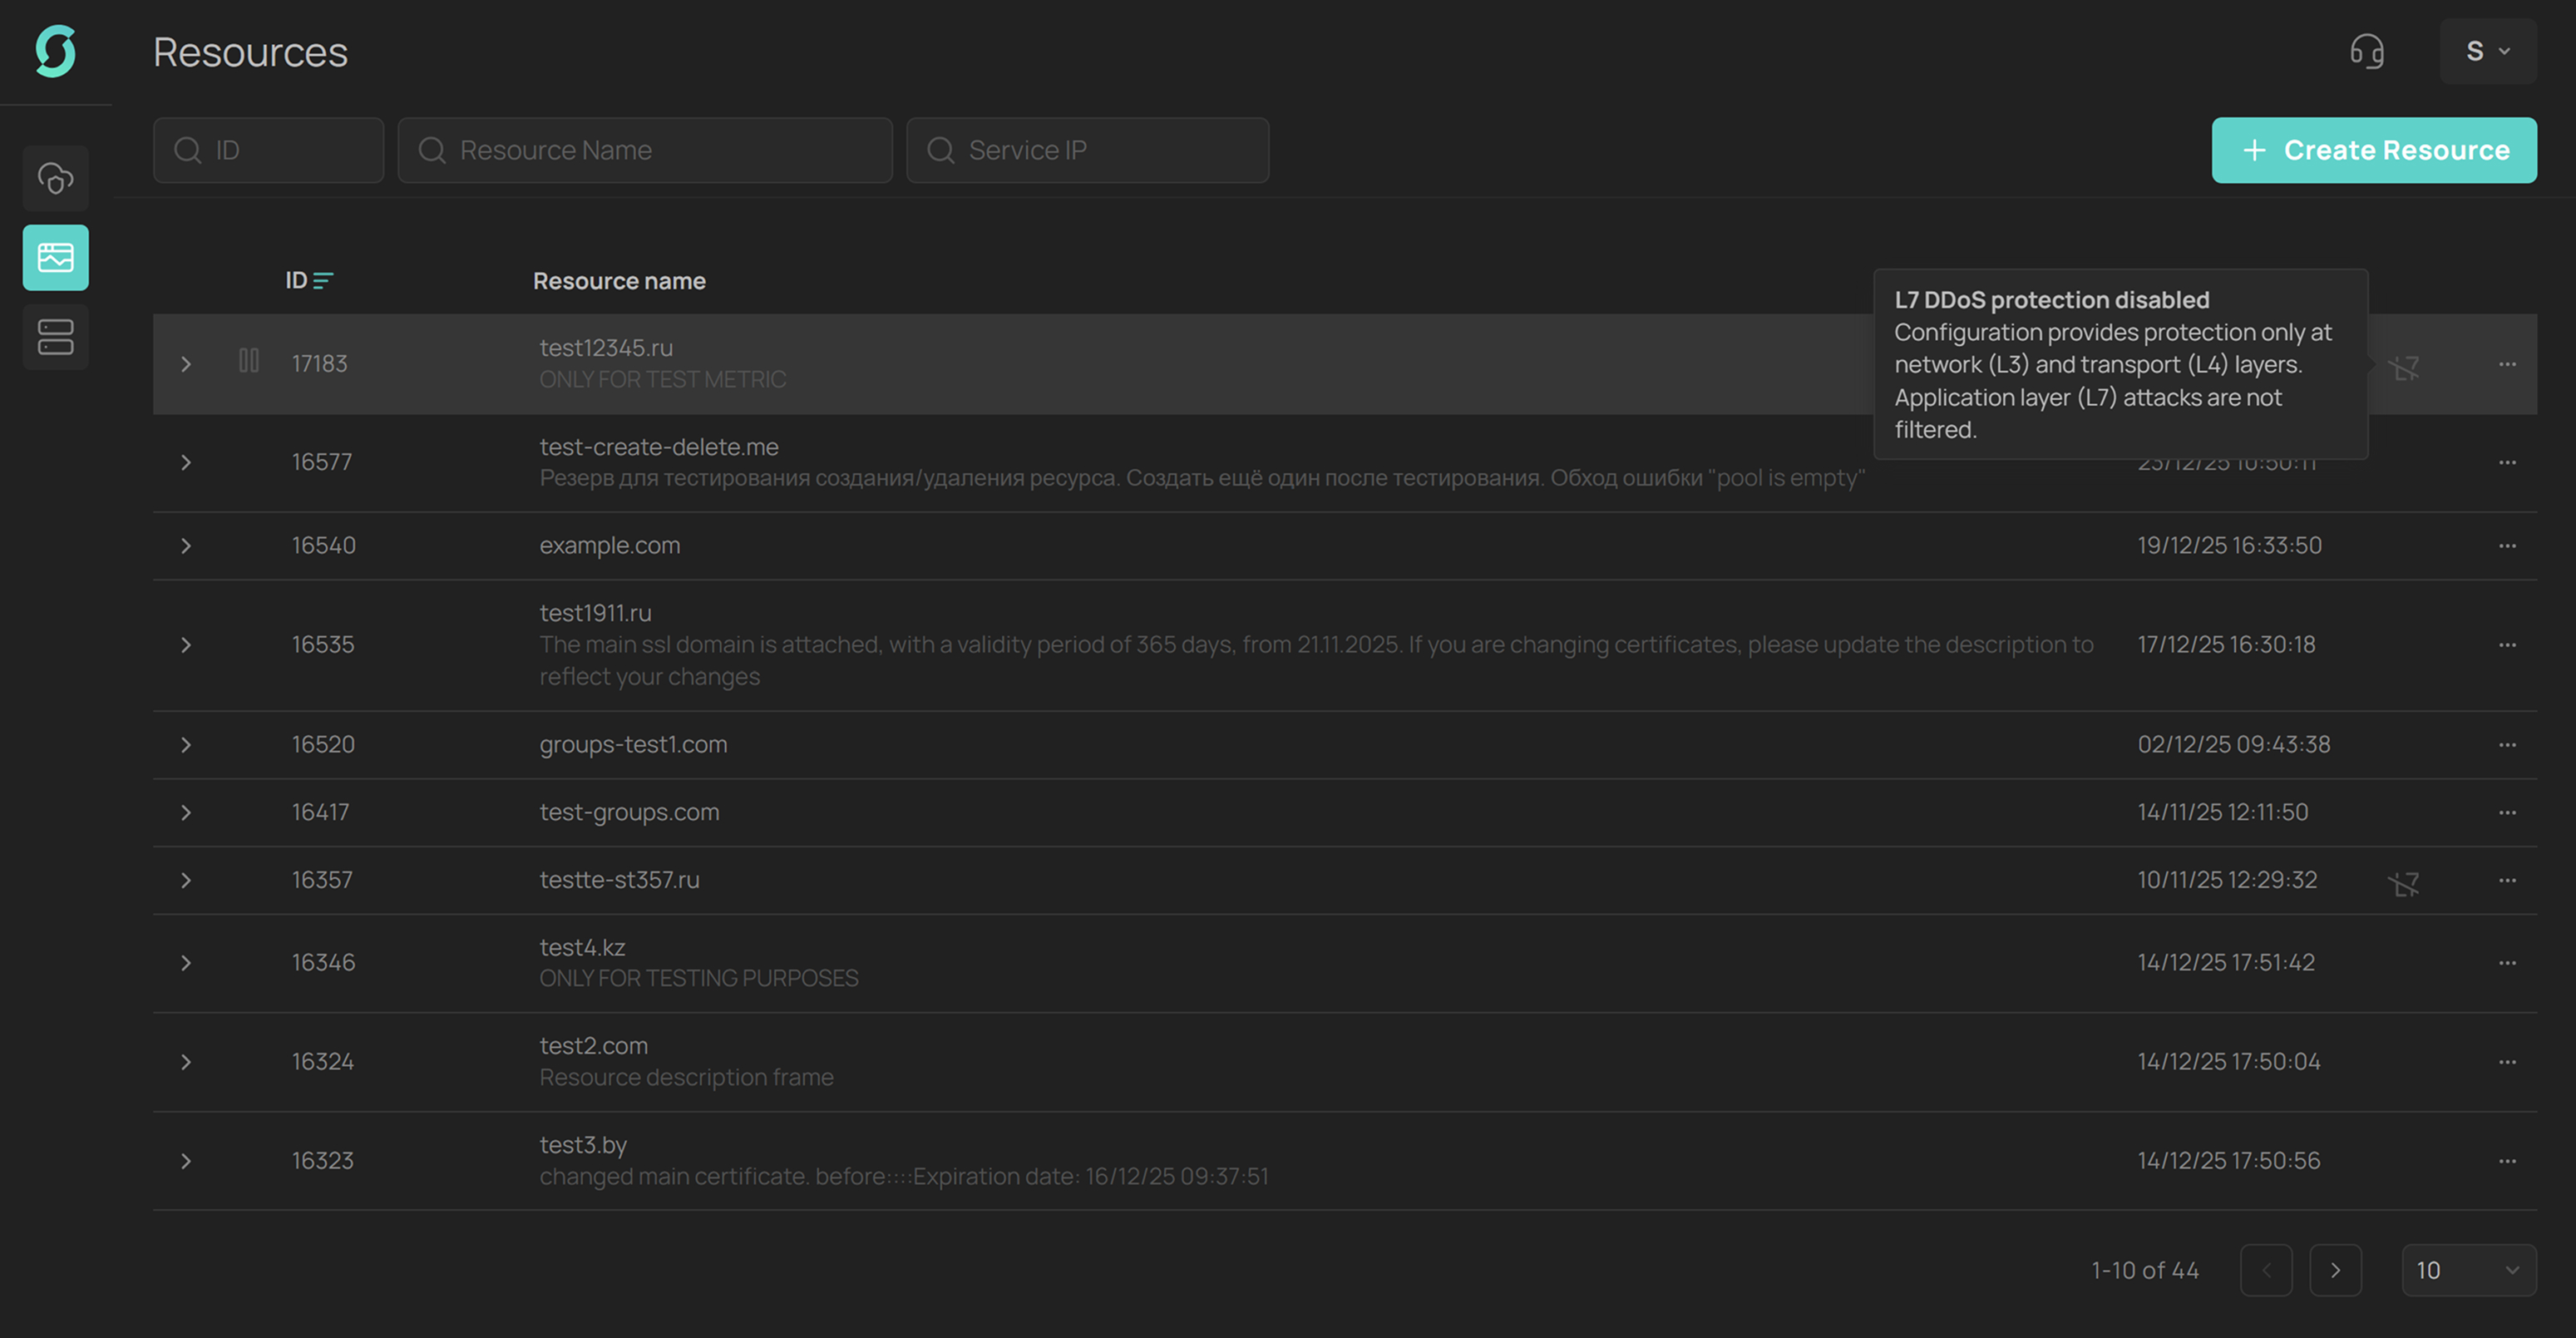Screen dimensions: 2576x1338
Task: Open three-dot menu for test3.by row
Action: [2506, 1161]
